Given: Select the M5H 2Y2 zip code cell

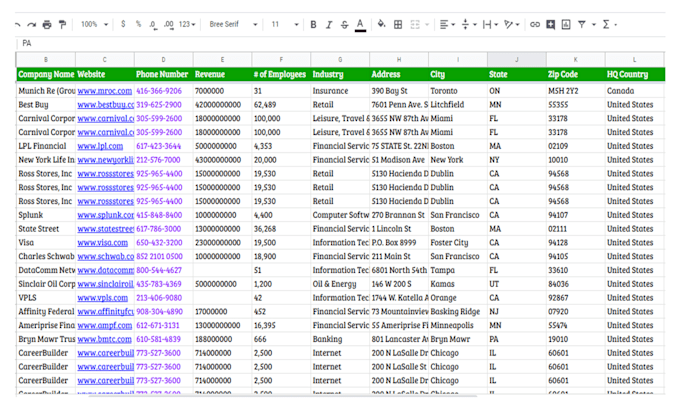Looking at the screenshot, I should pyautogui.click(x=575, y=91).
